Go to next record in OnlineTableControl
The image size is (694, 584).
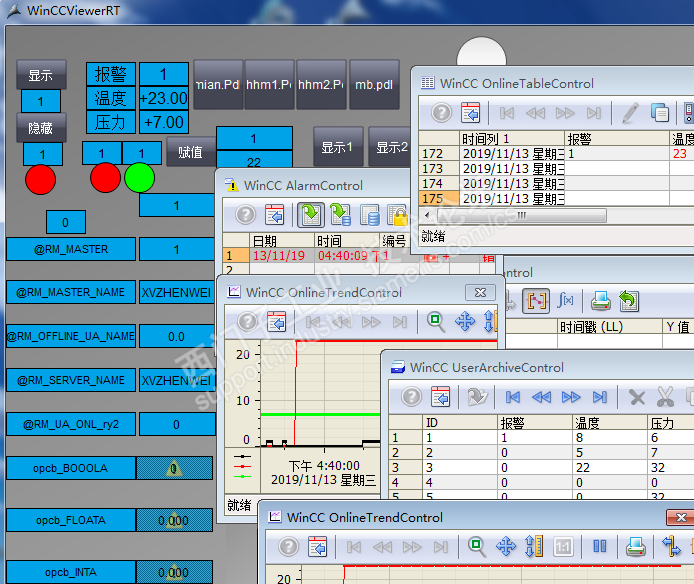coord(565,113)
